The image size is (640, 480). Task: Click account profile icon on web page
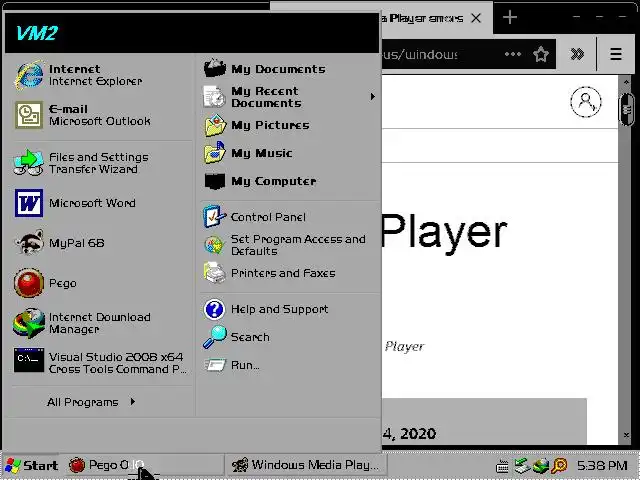click(x=586, y=102)
